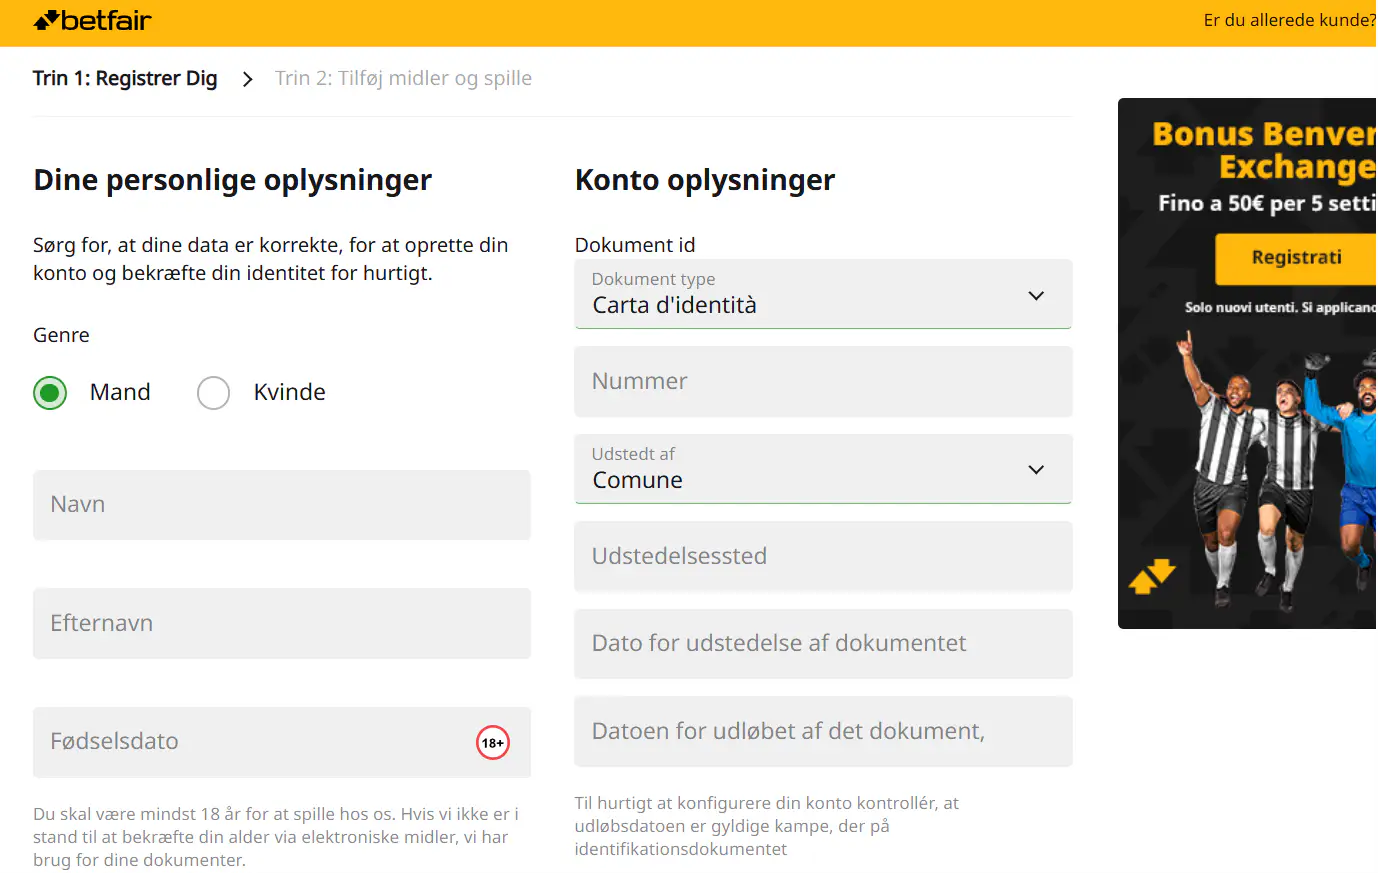Click the Er du allerede kunde link
The image size is (1378, 873).
(x=1290, y=20)
